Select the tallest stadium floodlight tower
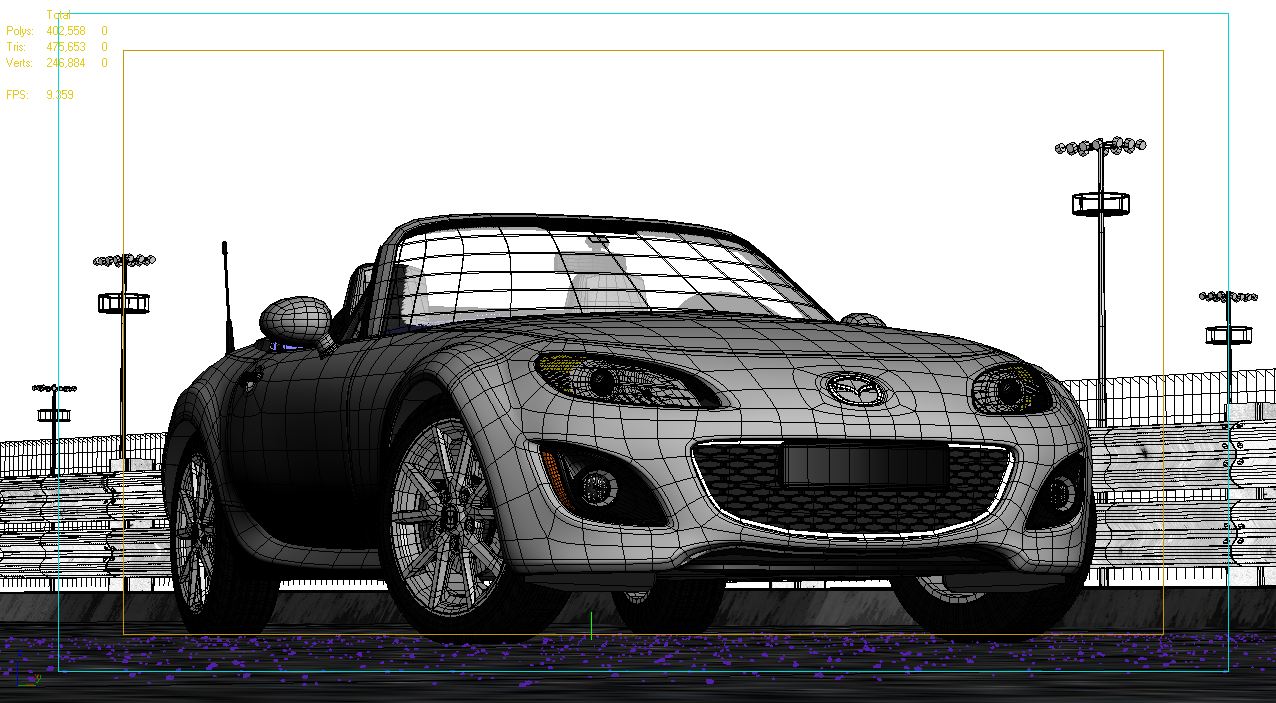Viewport: 1276px width, 703px height. [x=1100, y=283]
